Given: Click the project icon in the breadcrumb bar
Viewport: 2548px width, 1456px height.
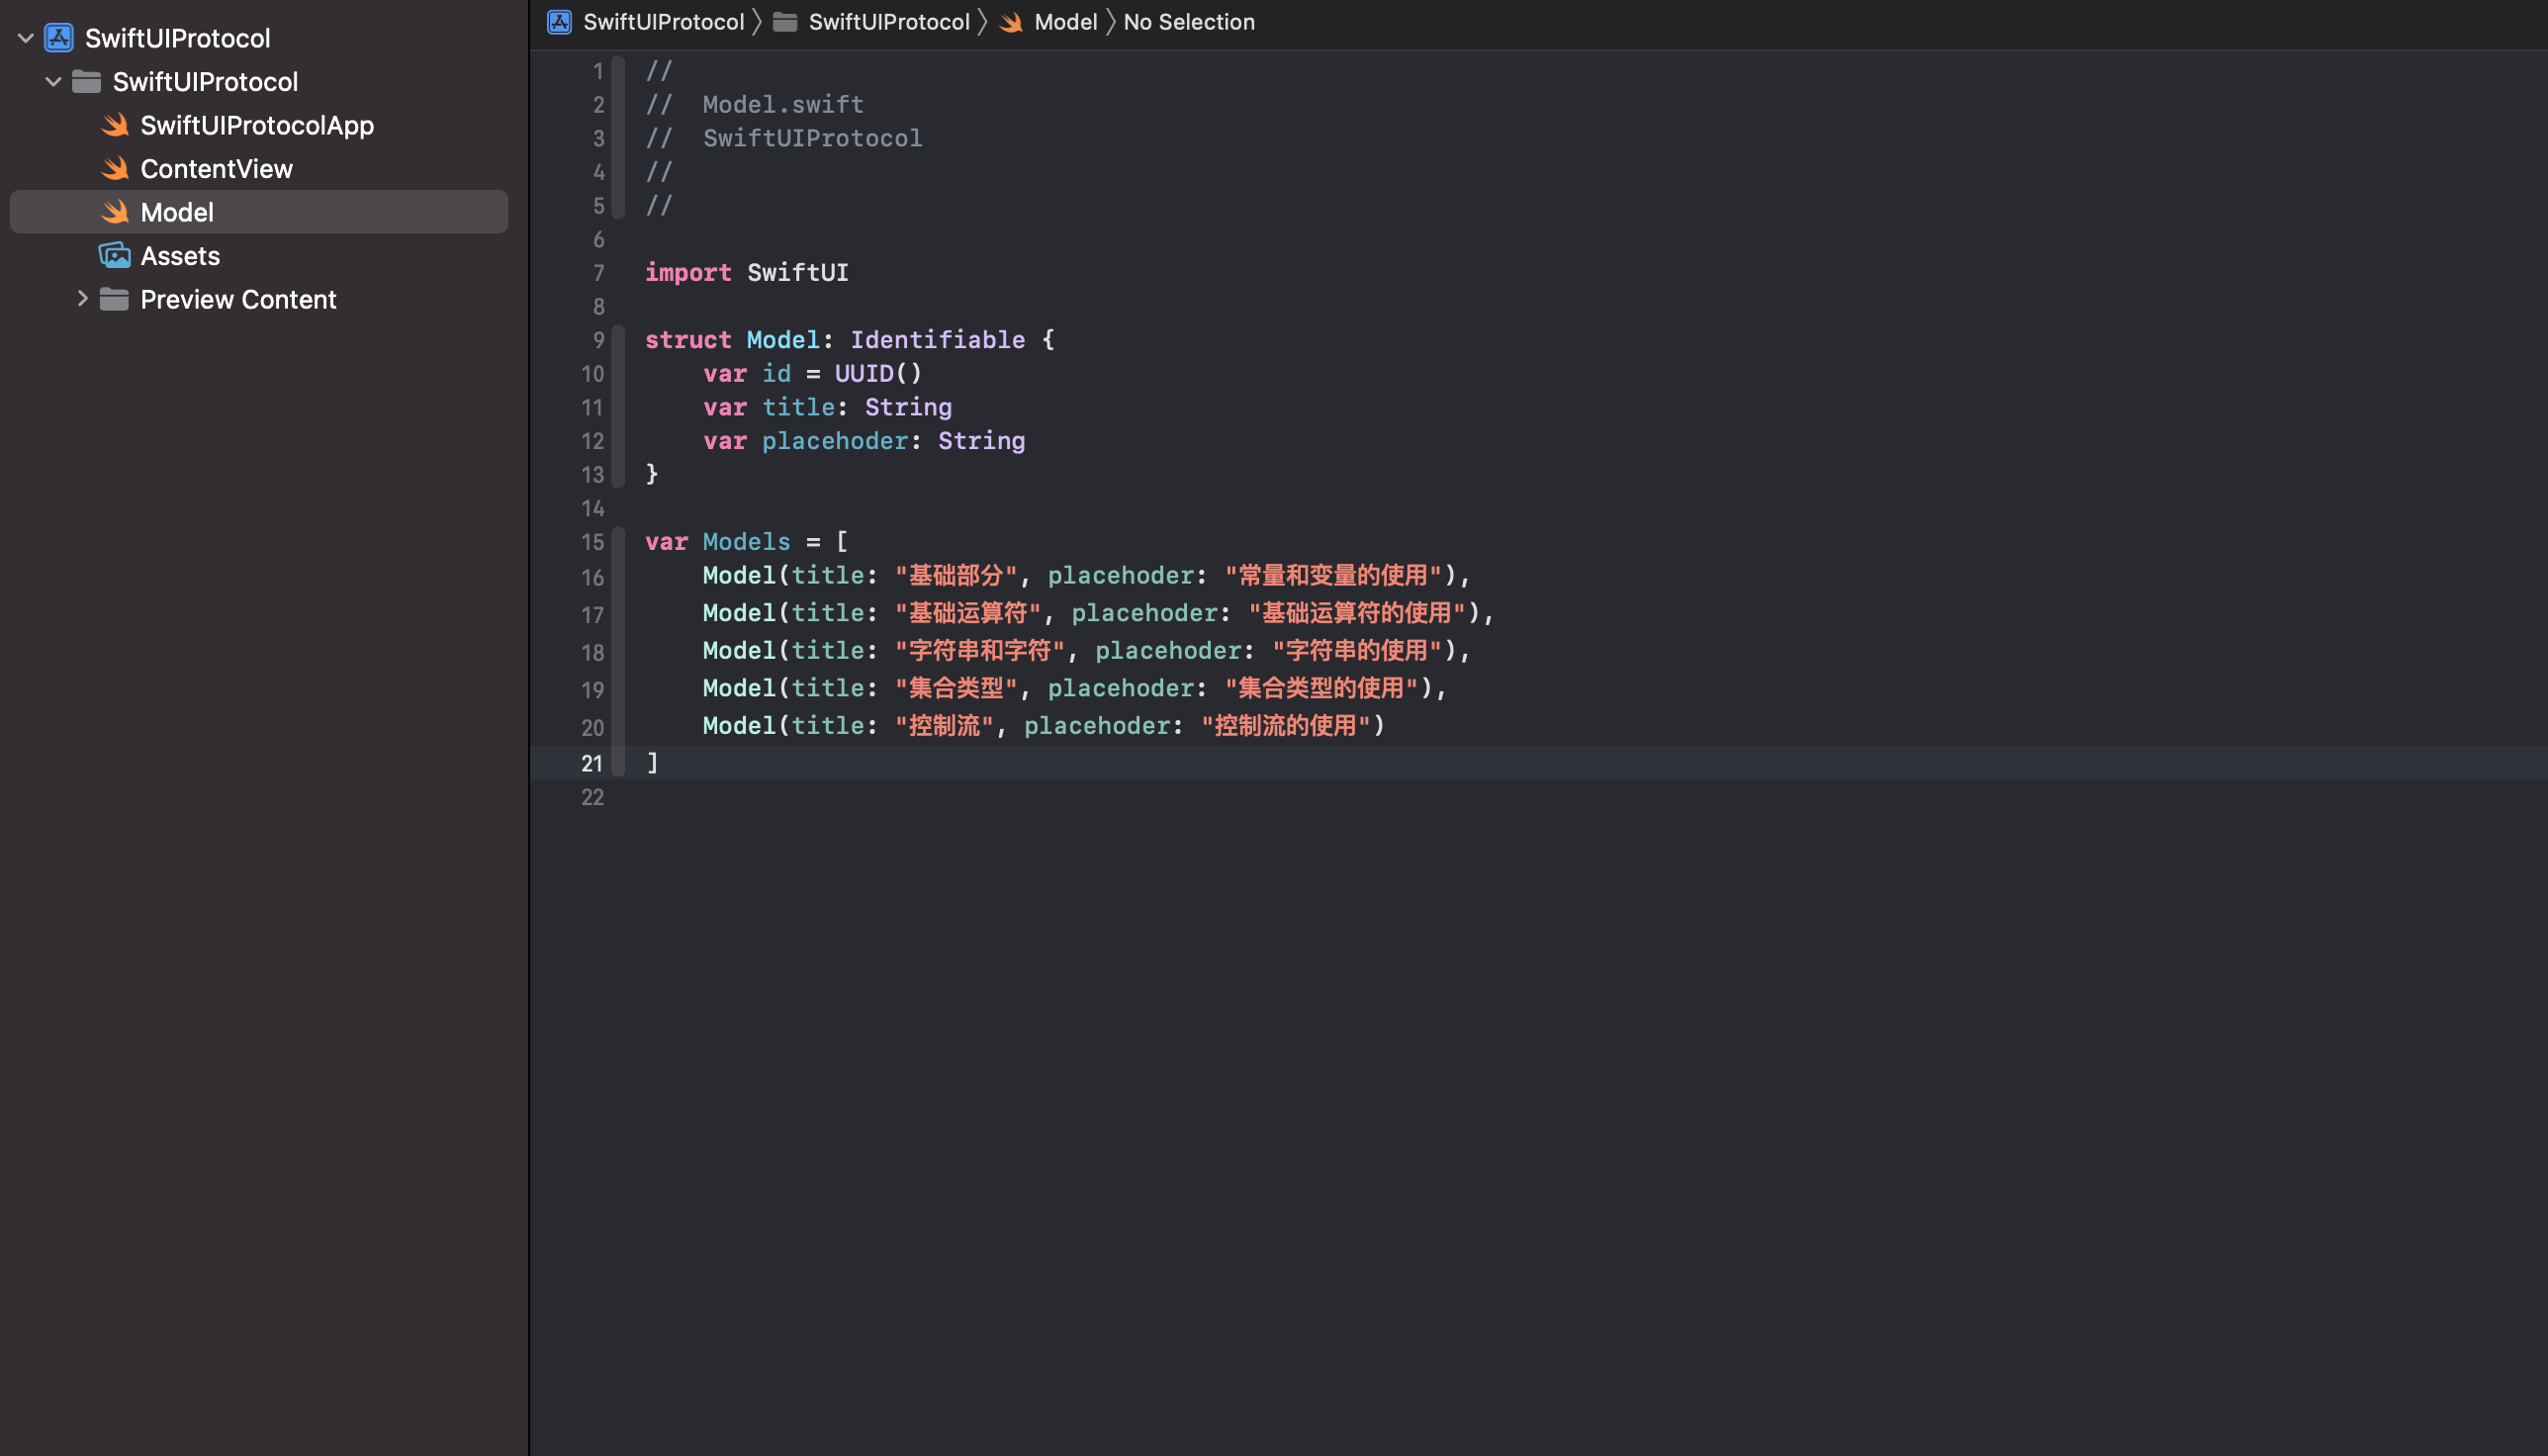Looking at the screenshot, I should pyautogui.click(x=559, y=22).
